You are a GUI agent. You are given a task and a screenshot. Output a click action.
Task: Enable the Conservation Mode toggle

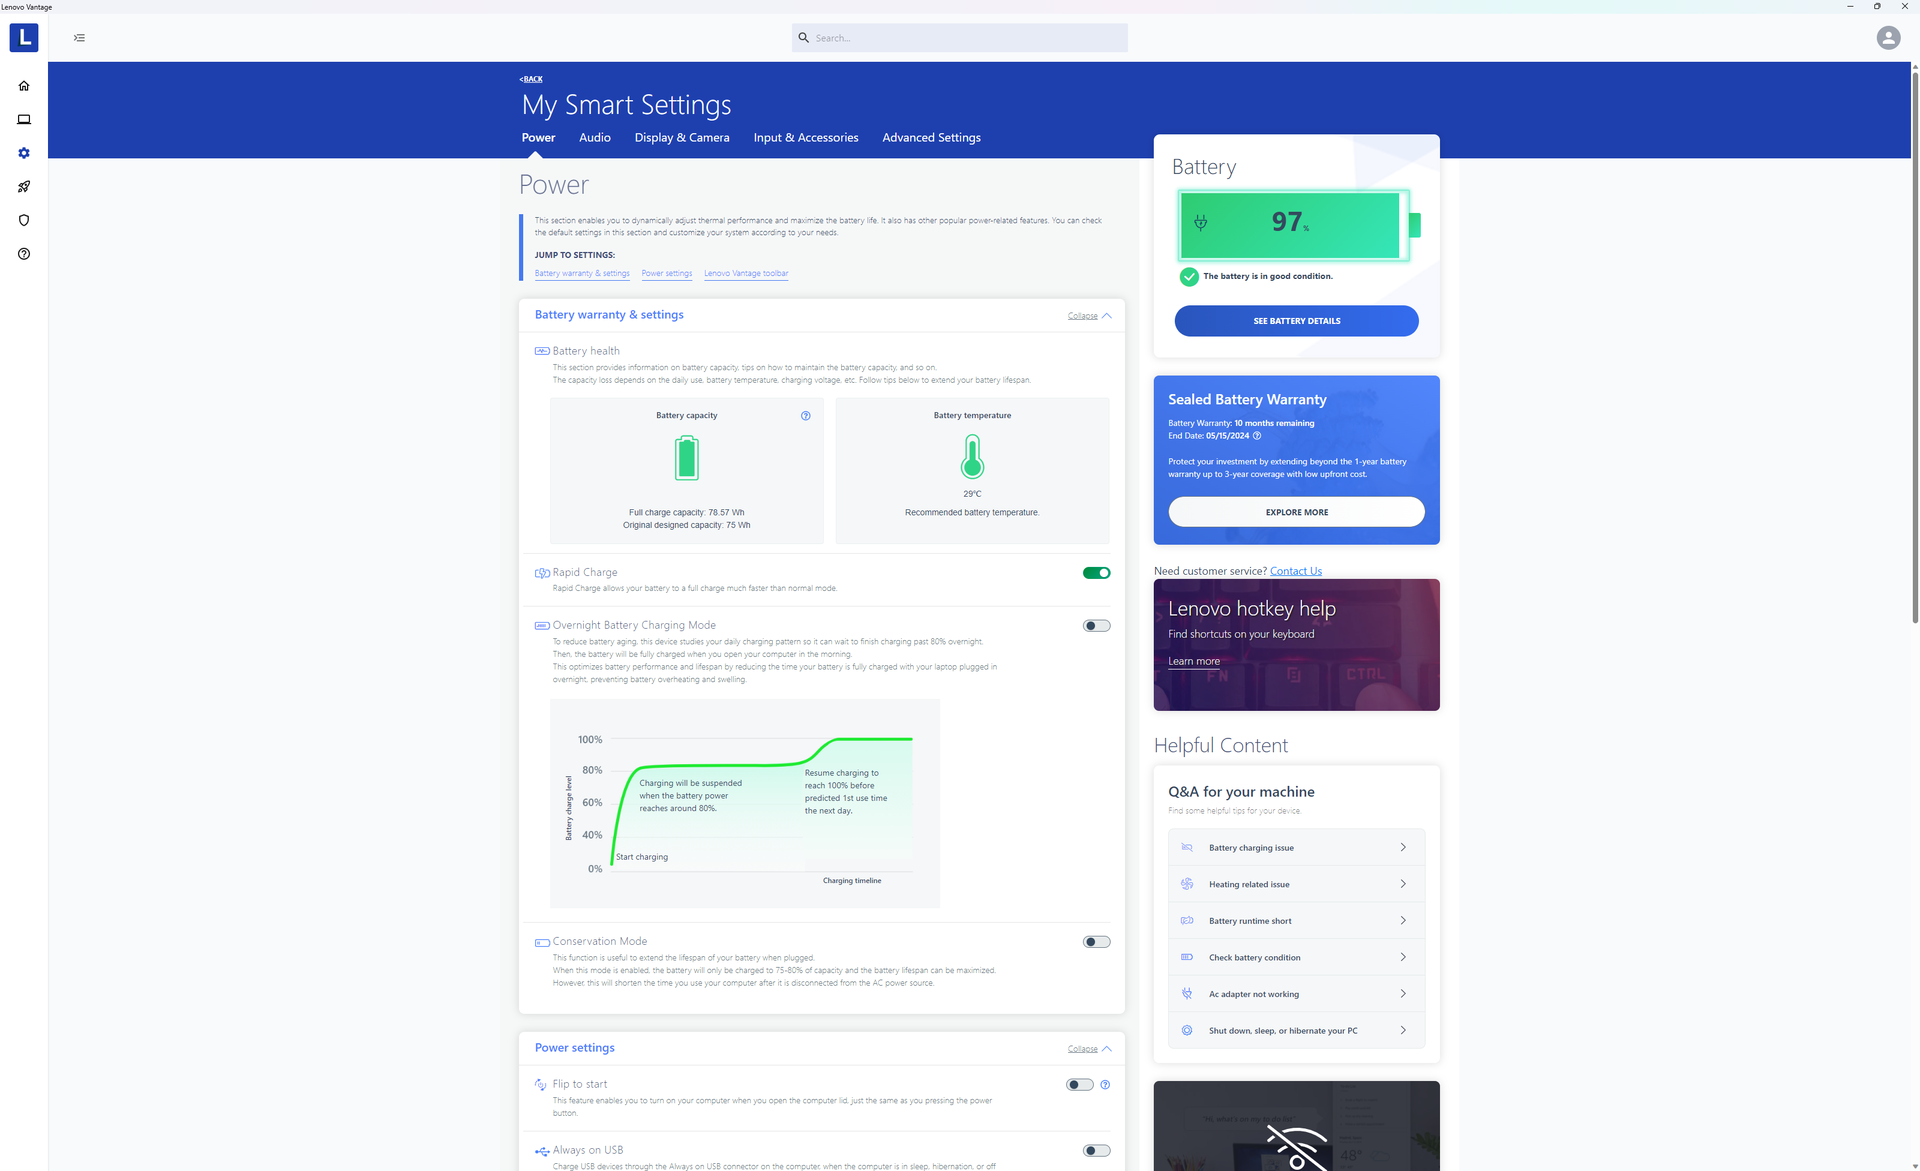(x=1096, y=942)
